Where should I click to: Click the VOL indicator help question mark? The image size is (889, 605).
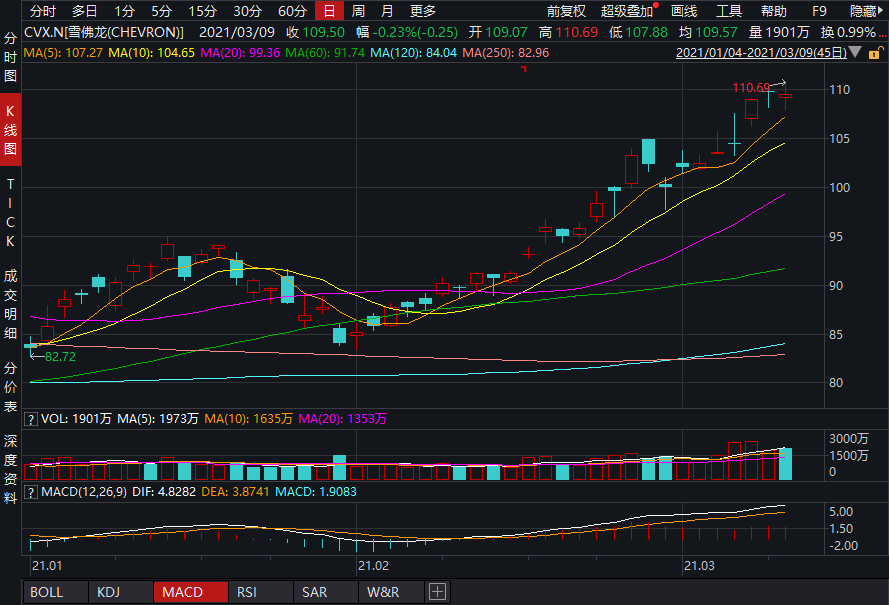click(31, 419)
